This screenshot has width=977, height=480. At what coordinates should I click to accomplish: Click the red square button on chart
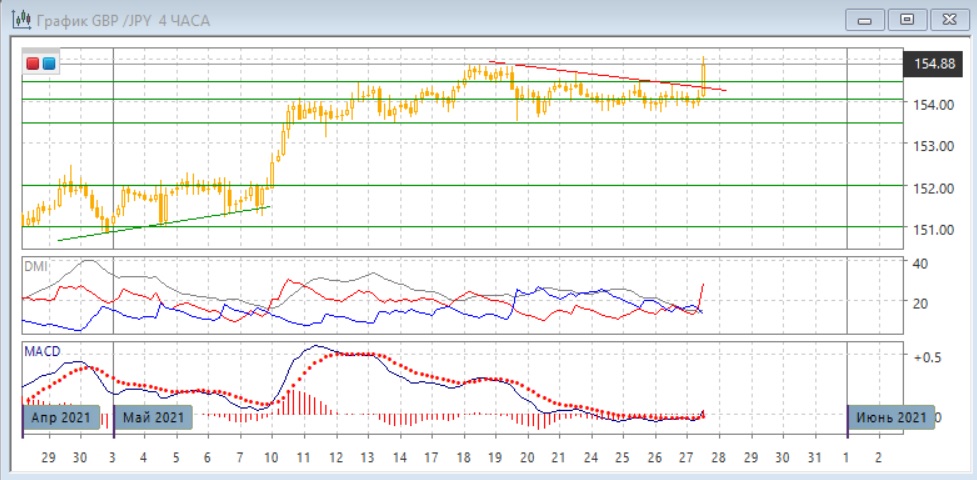(33, 64)
